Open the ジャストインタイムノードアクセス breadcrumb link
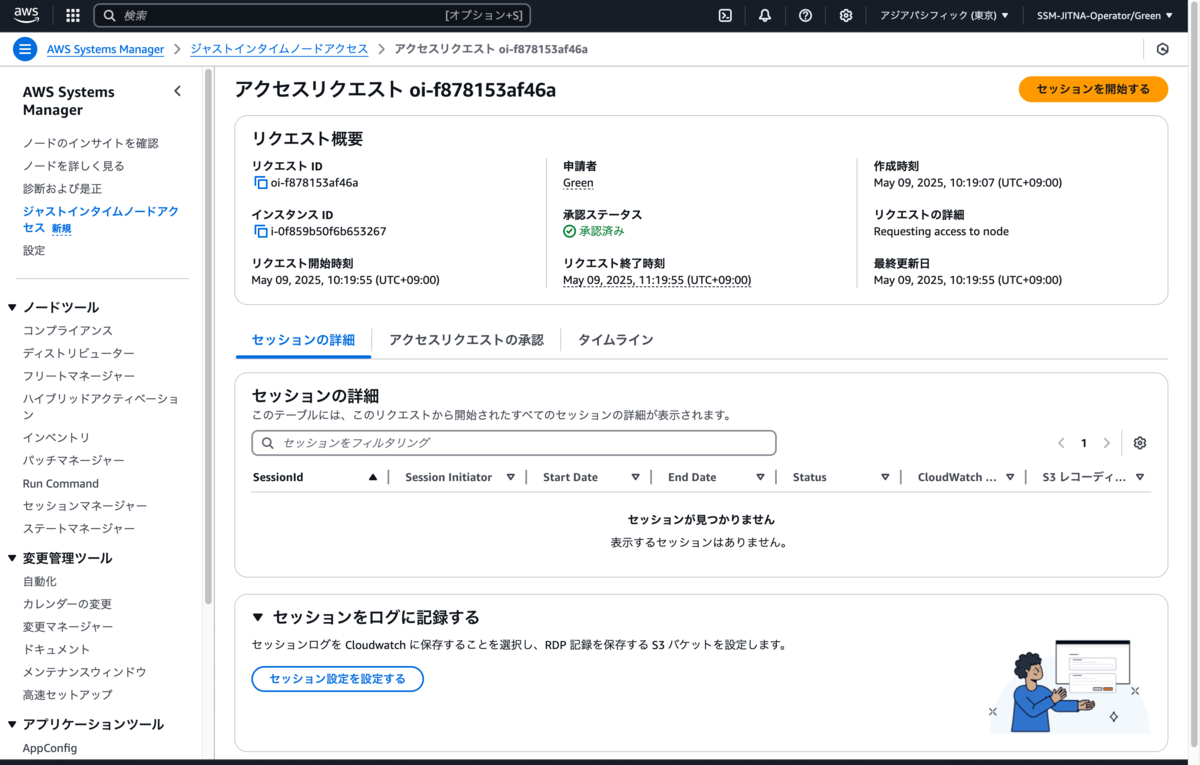Image resolution: width=1200 pixels, height=765 pixels. pyautogui.click(x=279, y=49)
